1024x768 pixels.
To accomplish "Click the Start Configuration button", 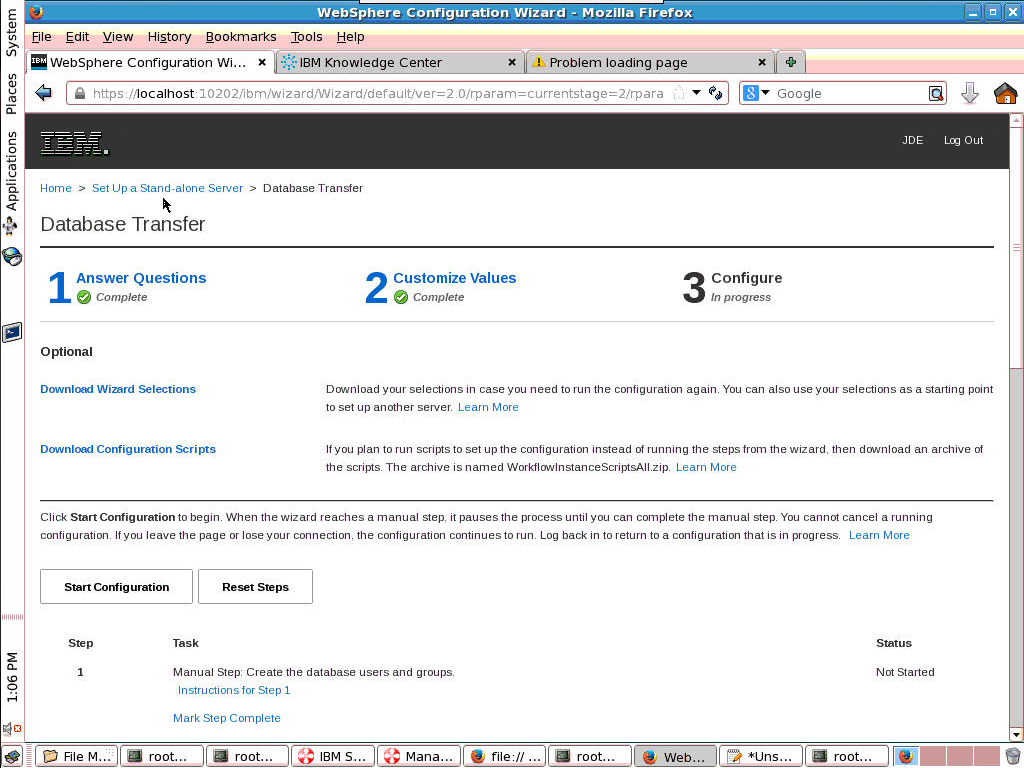I will click(116, 586).
